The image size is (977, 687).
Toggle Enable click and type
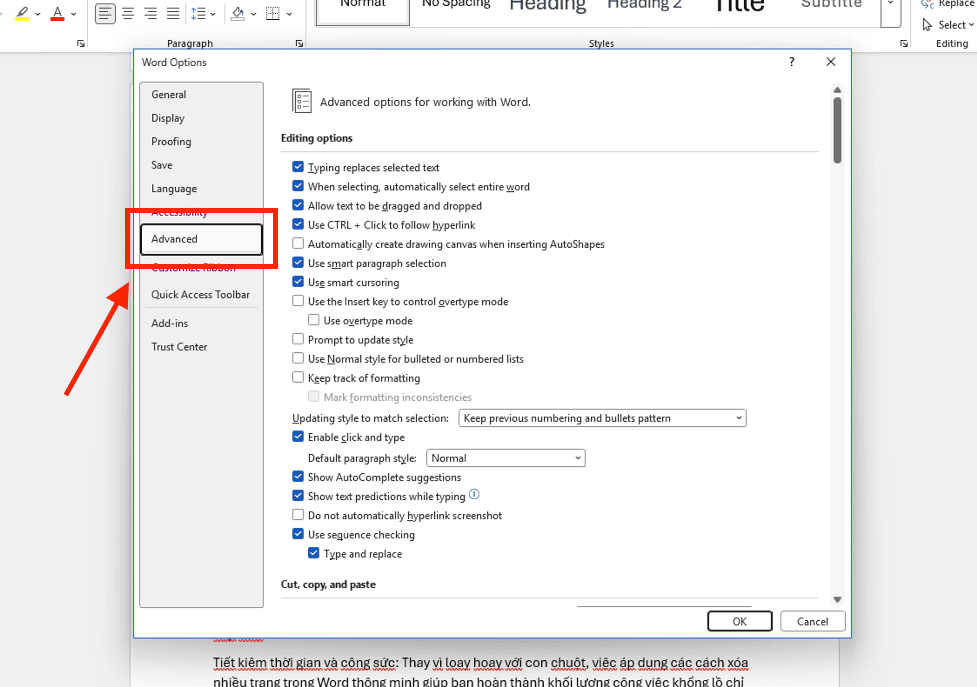[x=298, y=437]
